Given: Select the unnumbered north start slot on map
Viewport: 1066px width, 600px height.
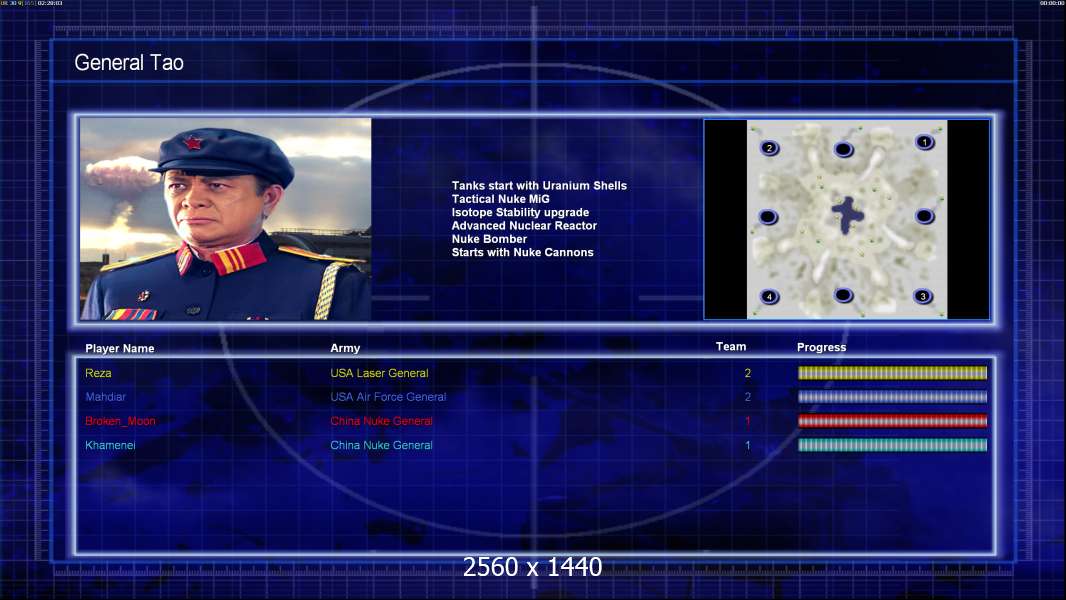Looking at the screenshot, I should 843,149.
